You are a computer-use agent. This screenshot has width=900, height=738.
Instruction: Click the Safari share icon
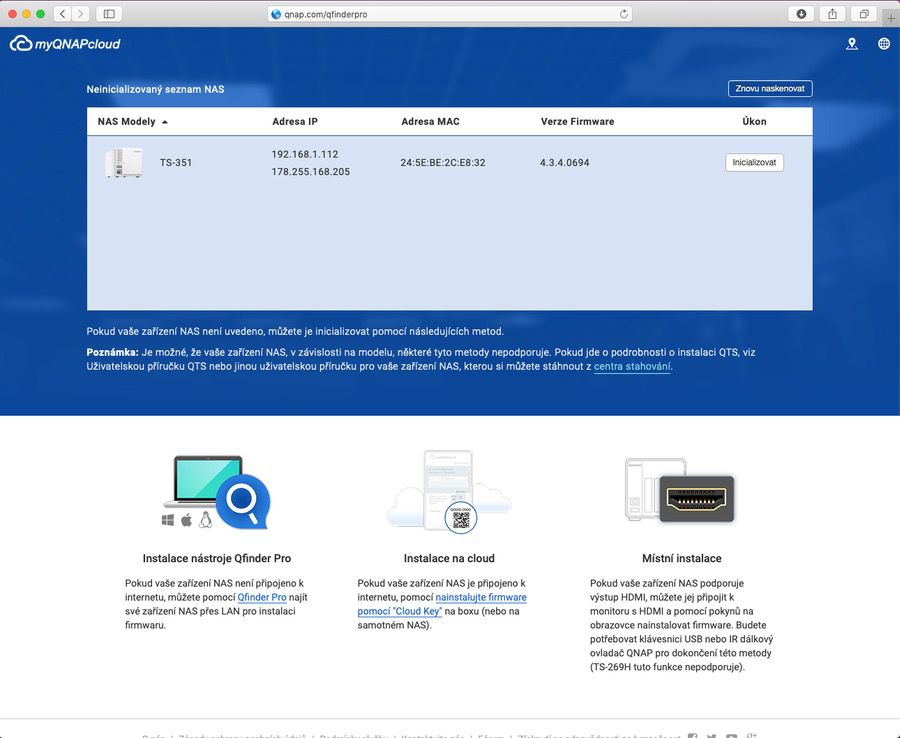[832, 14]
